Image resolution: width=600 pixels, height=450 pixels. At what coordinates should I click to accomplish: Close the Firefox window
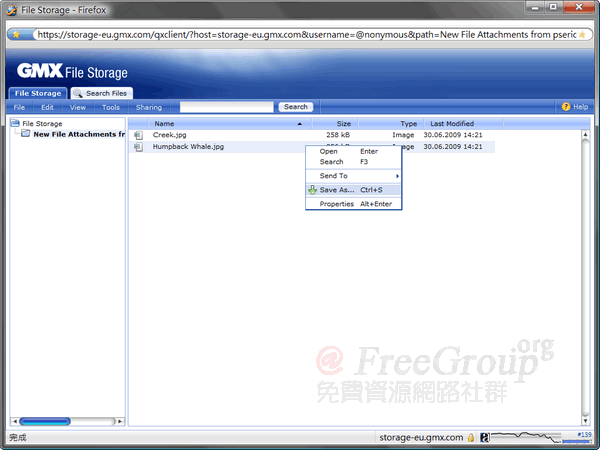coord(579,7)
